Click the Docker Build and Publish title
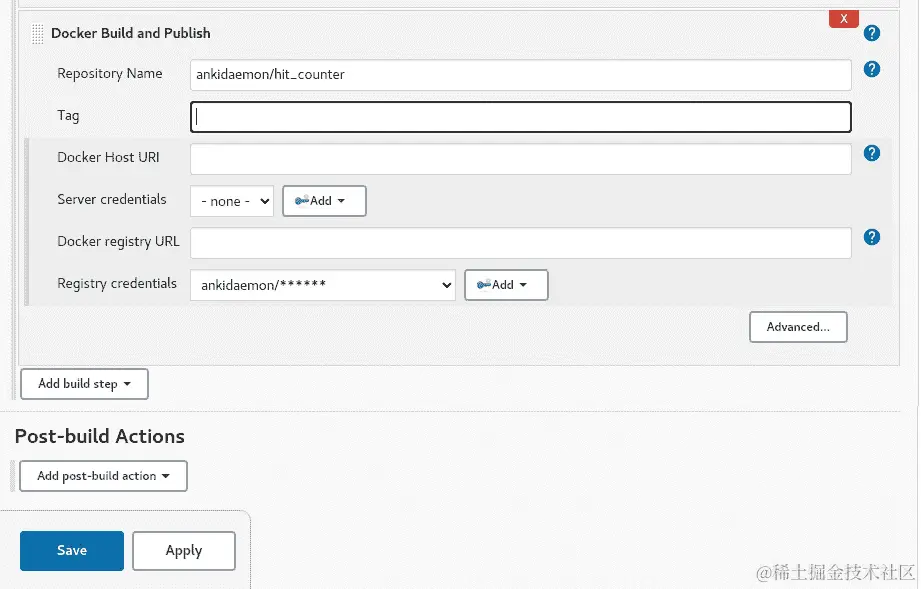 pos(131,34)
